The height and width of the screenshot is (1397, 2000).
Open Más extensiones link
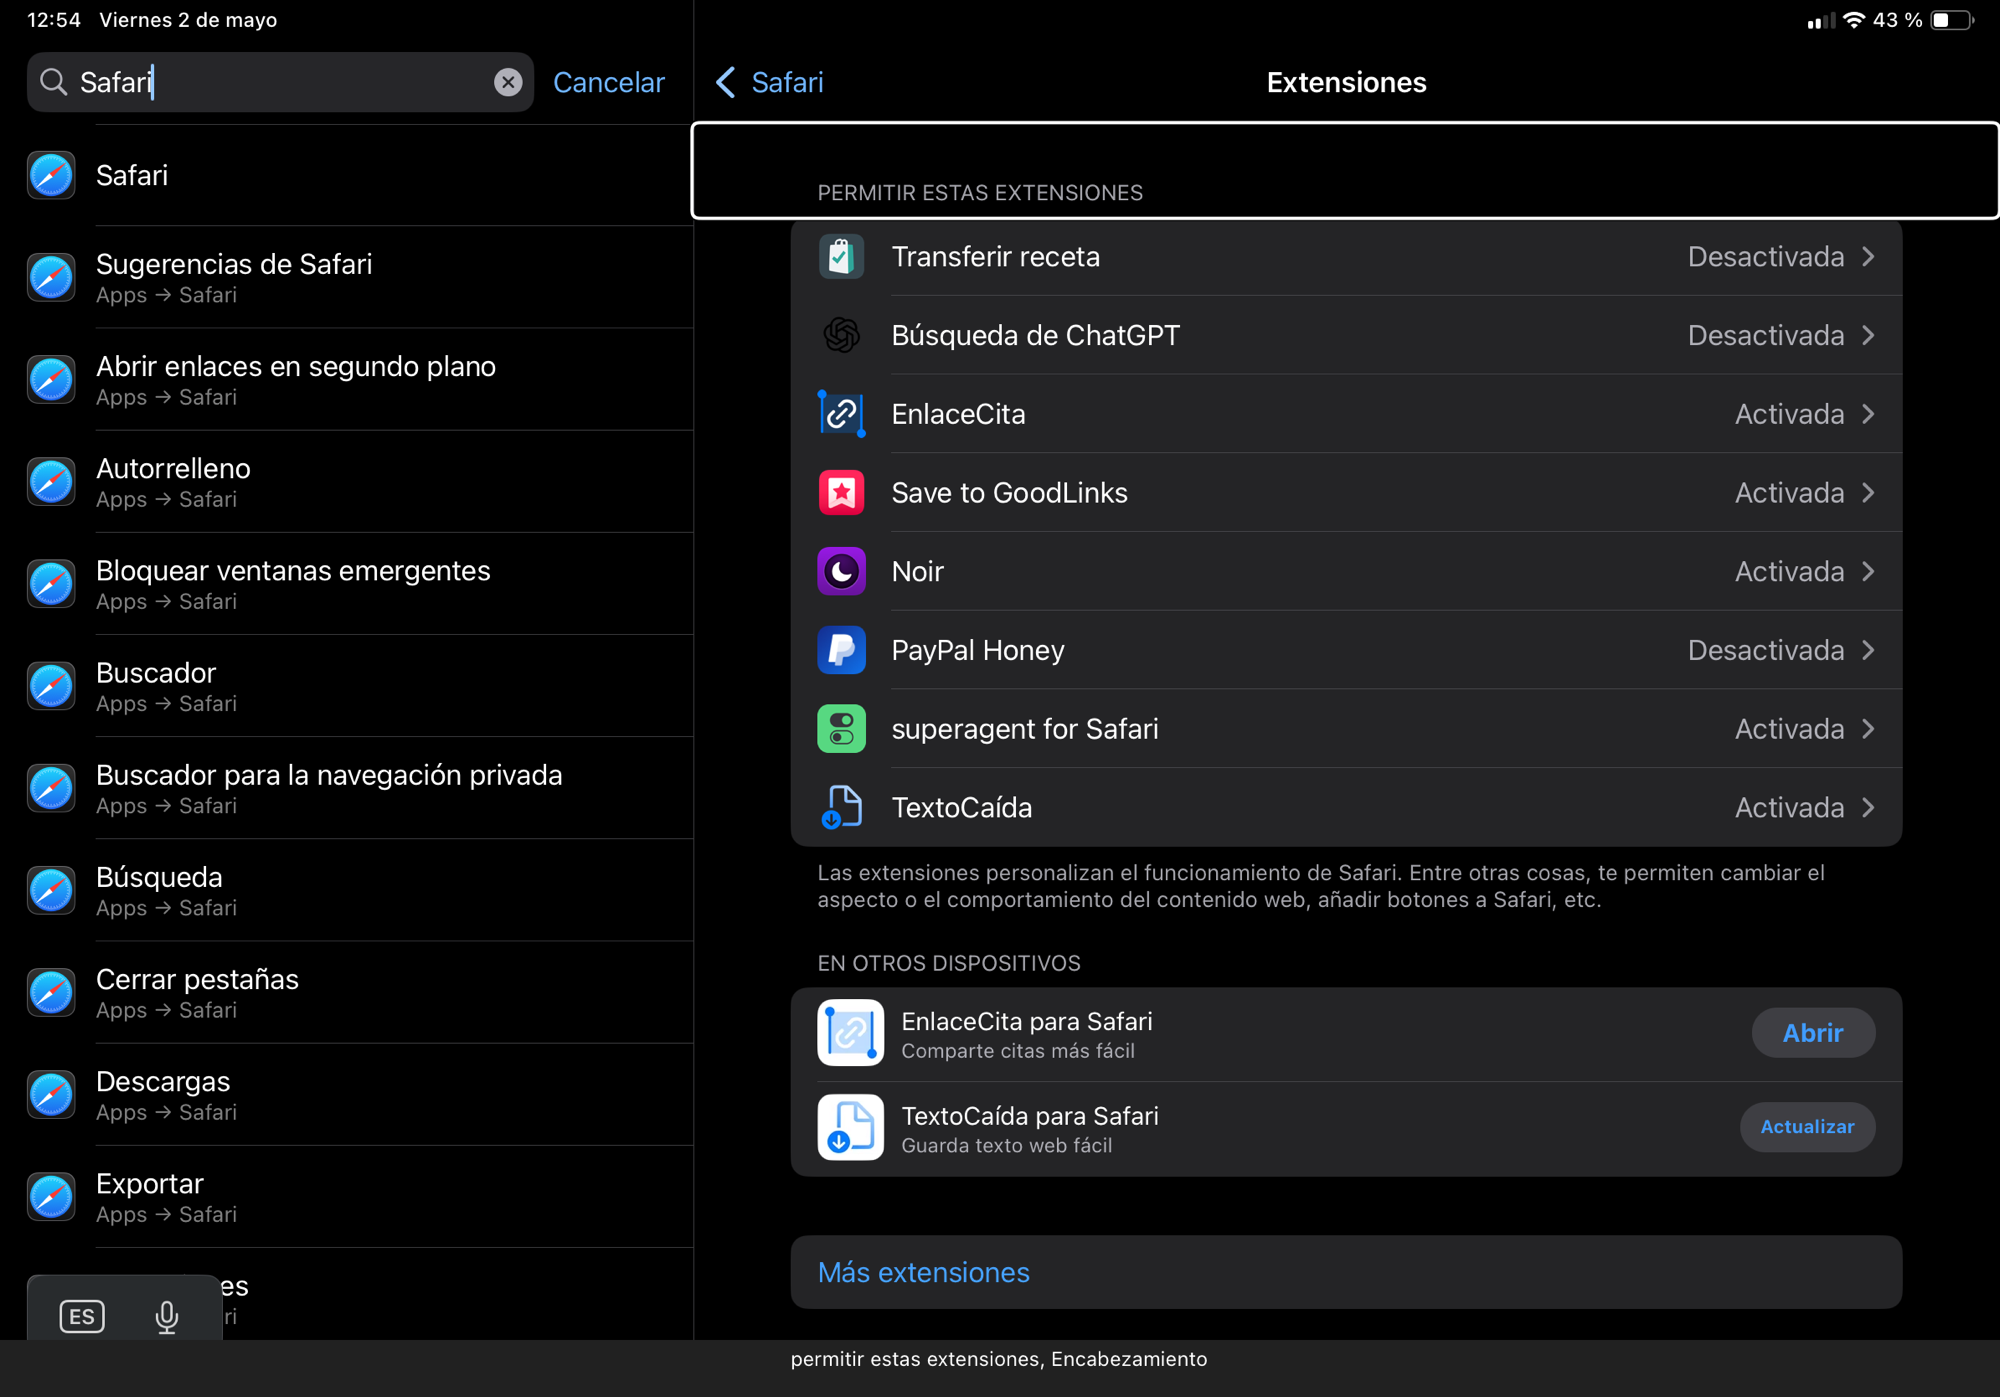coord(923,1272)
